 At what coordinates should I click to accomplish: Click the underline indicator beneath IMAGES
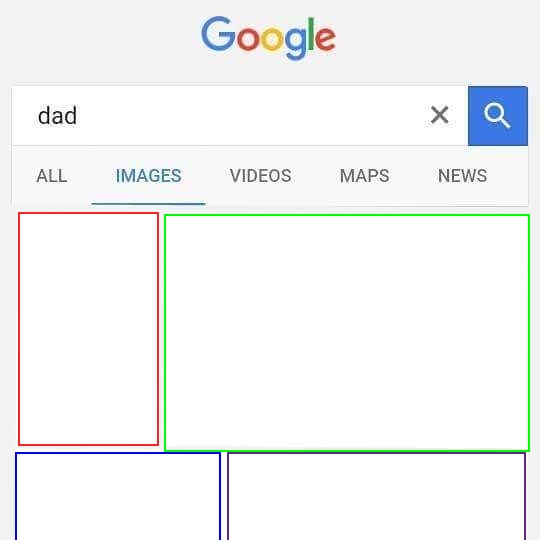[x=148, y=204]
